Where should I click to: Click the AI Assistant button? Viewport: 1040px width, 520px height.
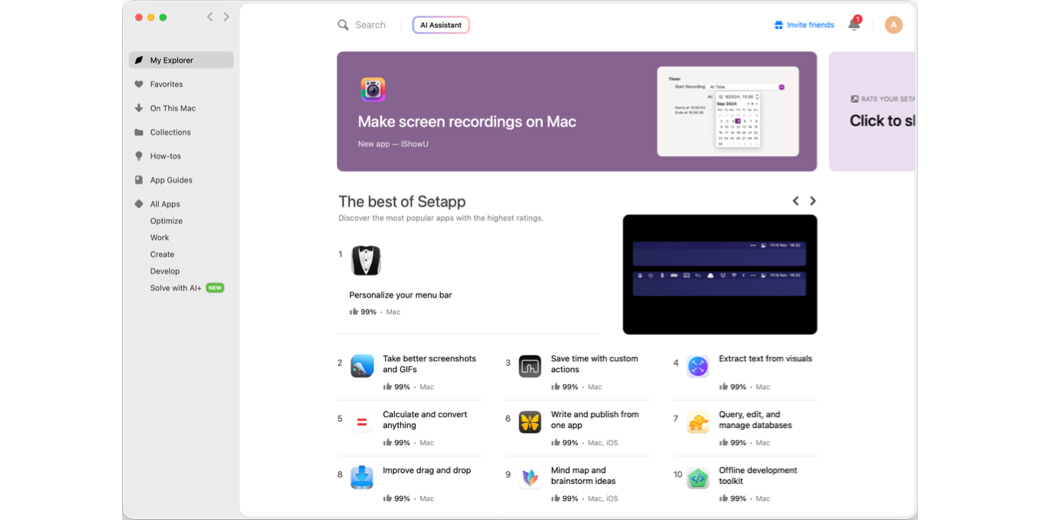pos(441,25)
